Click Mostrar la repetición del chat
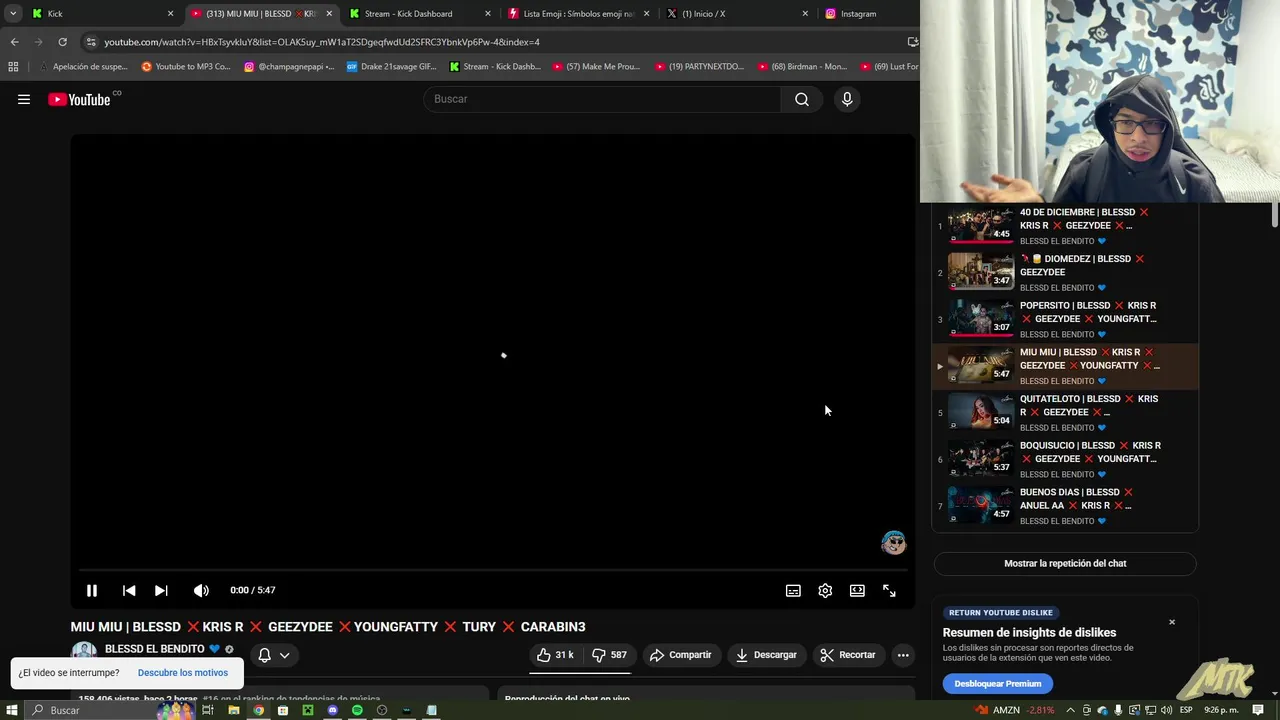1280x720 pixels. (x=1065, y=563)
